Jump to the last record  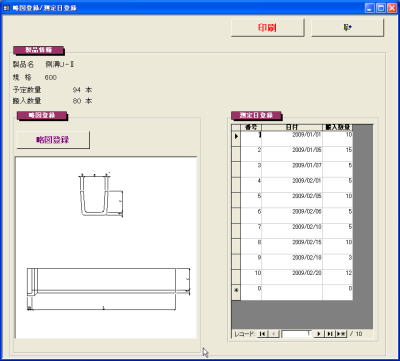click(x=330, y=334)
